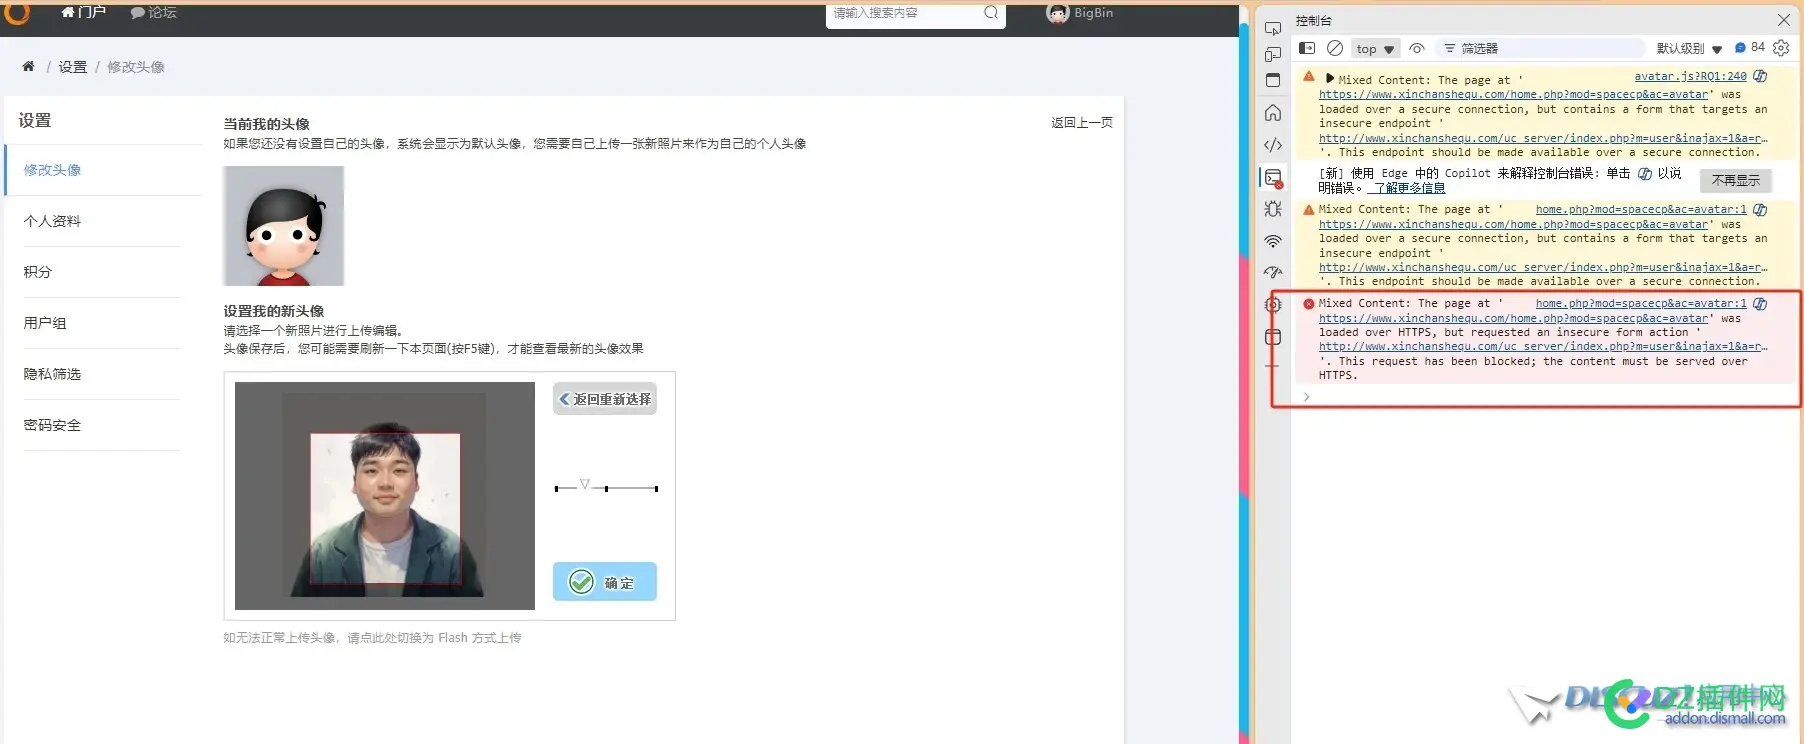Viewport: 1804px width, 744px height.
Task: Click the inspect element picker icon
Action: pyautogui.click(x=1272, y=28)
